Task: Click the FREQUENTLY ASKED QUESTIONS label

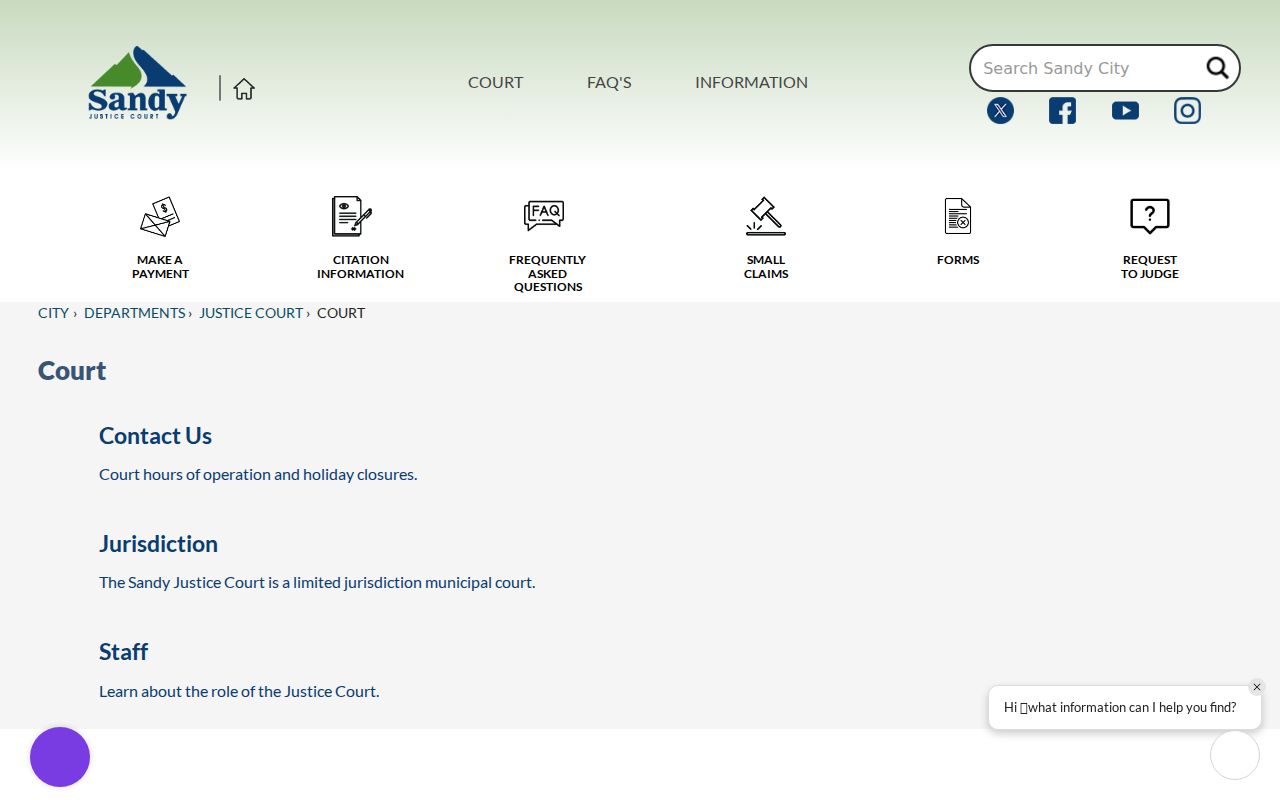Action: 548,273
